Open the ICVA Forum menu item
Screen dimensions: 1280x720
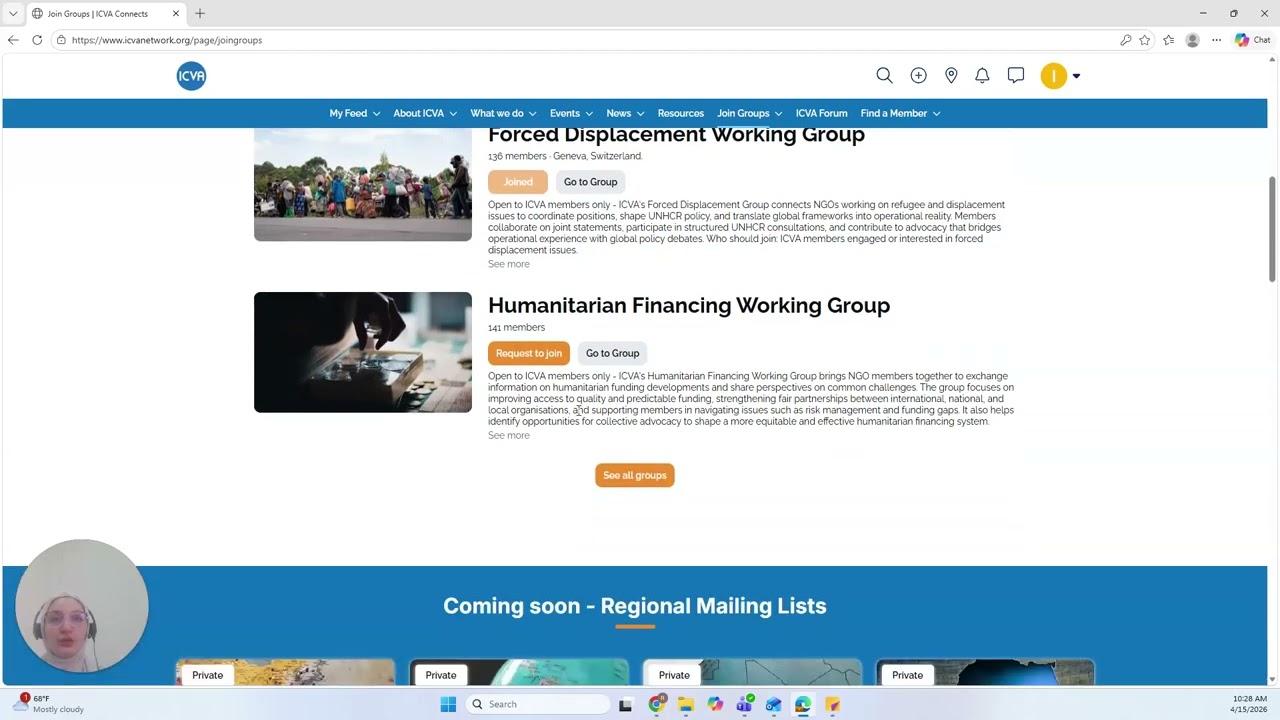(x=821, y=113)
